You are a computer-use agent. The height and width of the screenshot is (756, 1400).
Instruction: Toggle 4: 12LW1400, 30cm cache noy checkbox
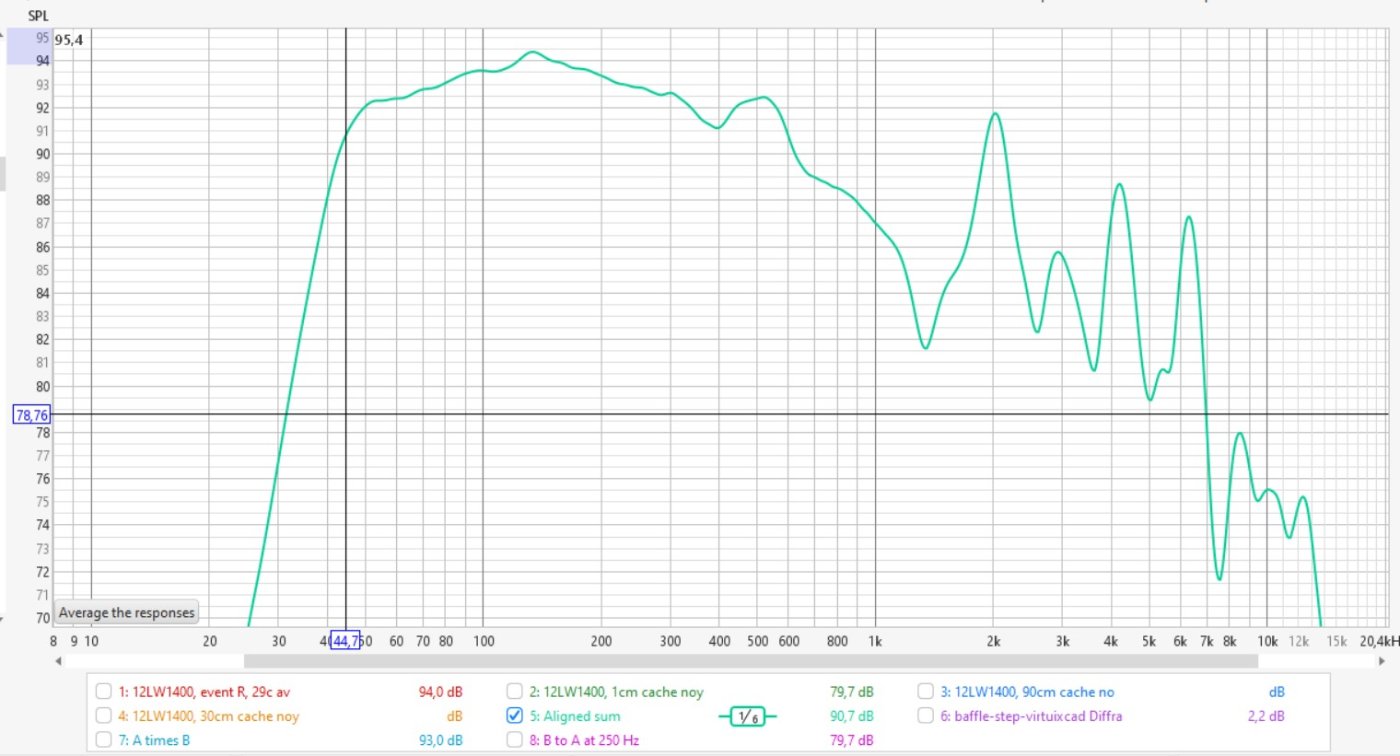pyautogui.click(x=103, y=716)
